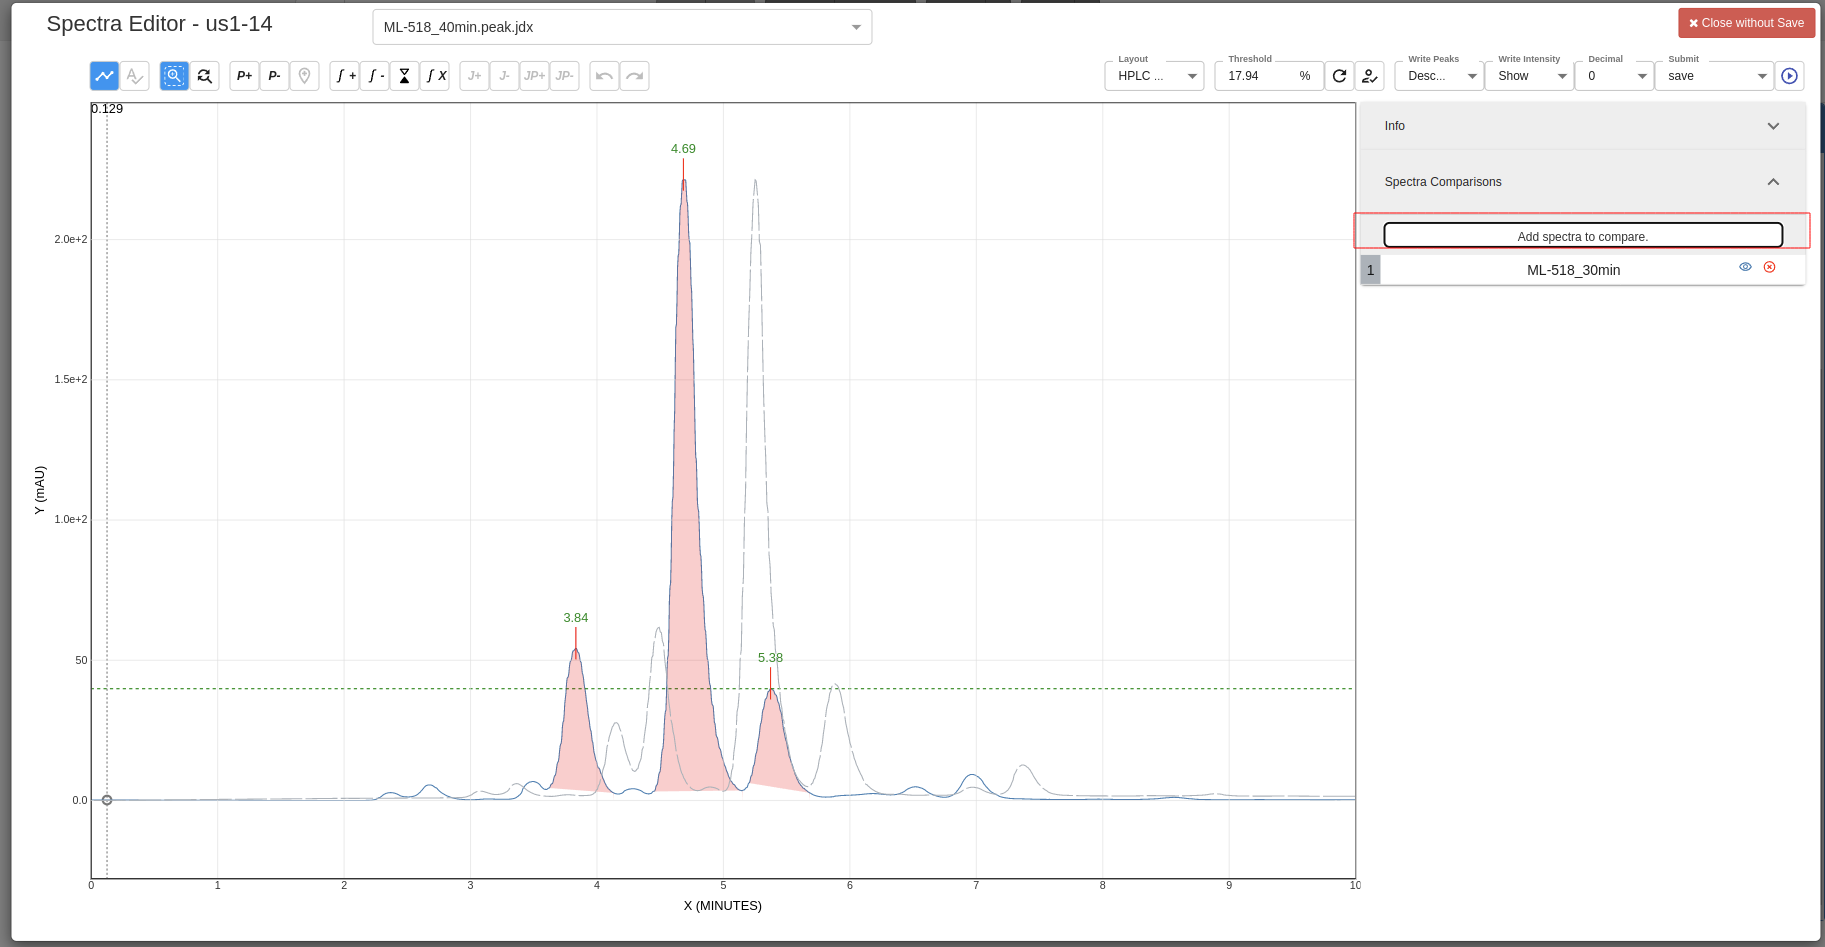Screen dimensions: 1825x947
Task: Select the P+ add peak tool
Action: (x=244, y=75)
